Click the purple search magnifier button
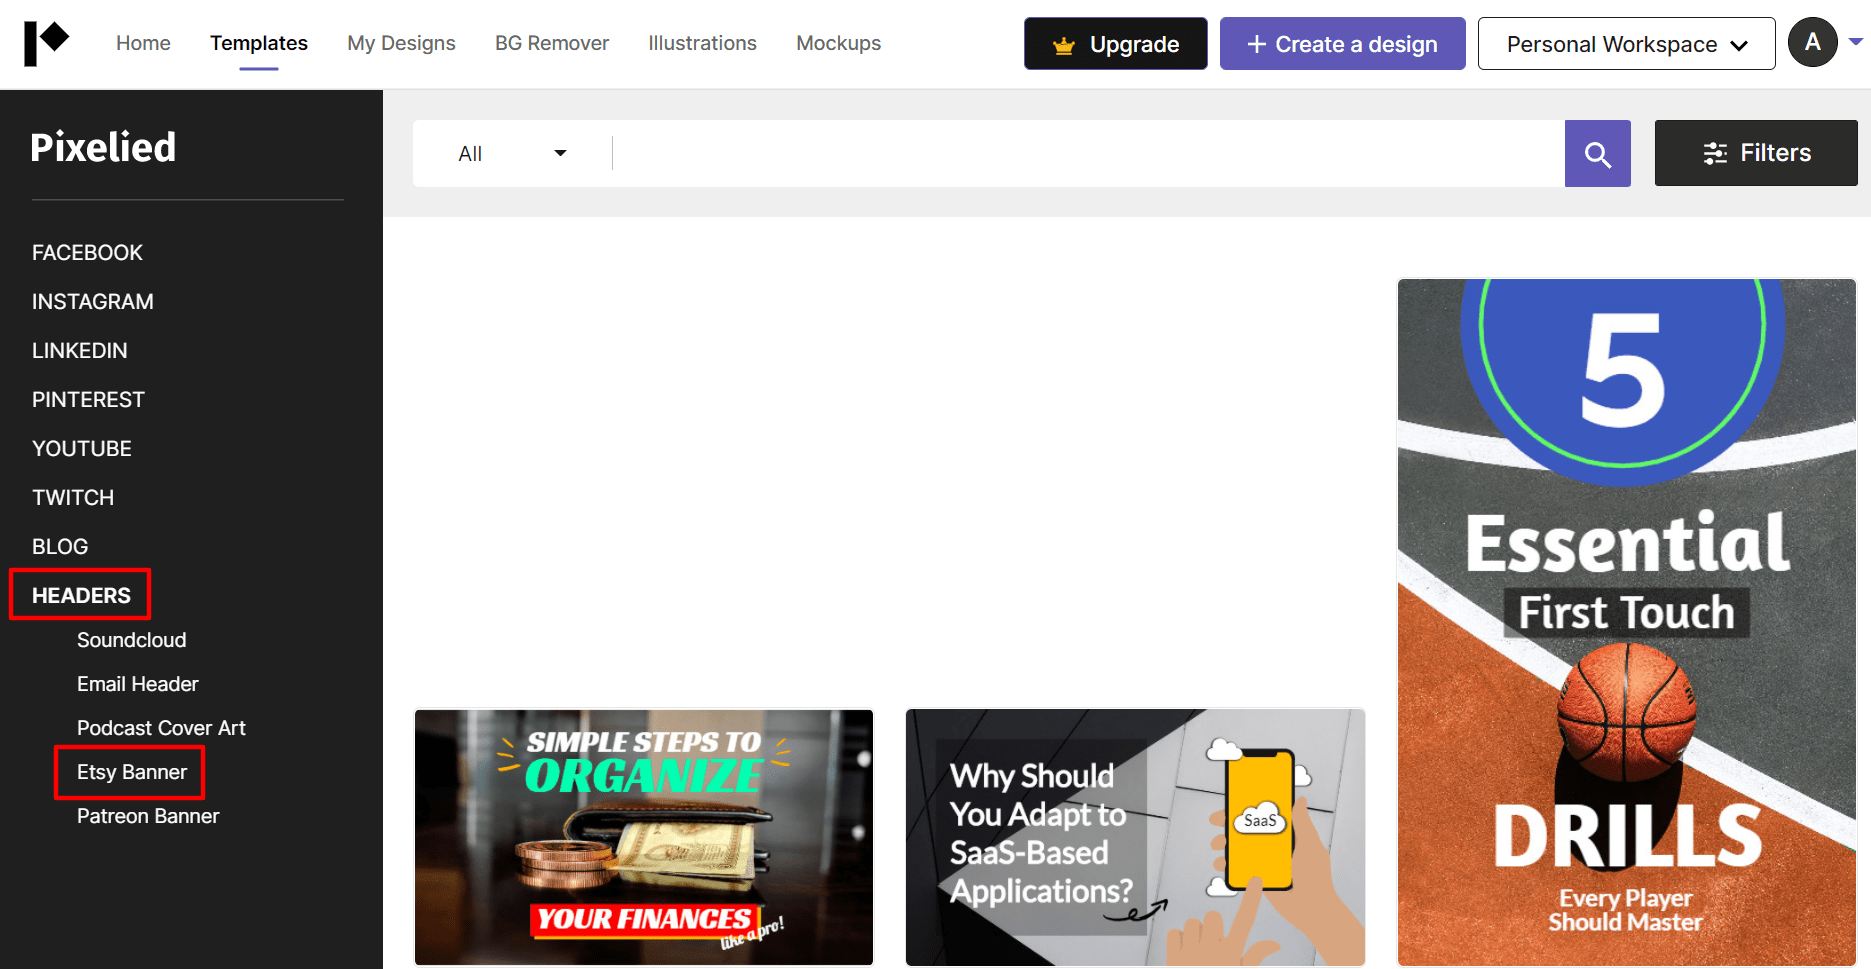Screen dimensions: 1871x969 click(1597, 154)
